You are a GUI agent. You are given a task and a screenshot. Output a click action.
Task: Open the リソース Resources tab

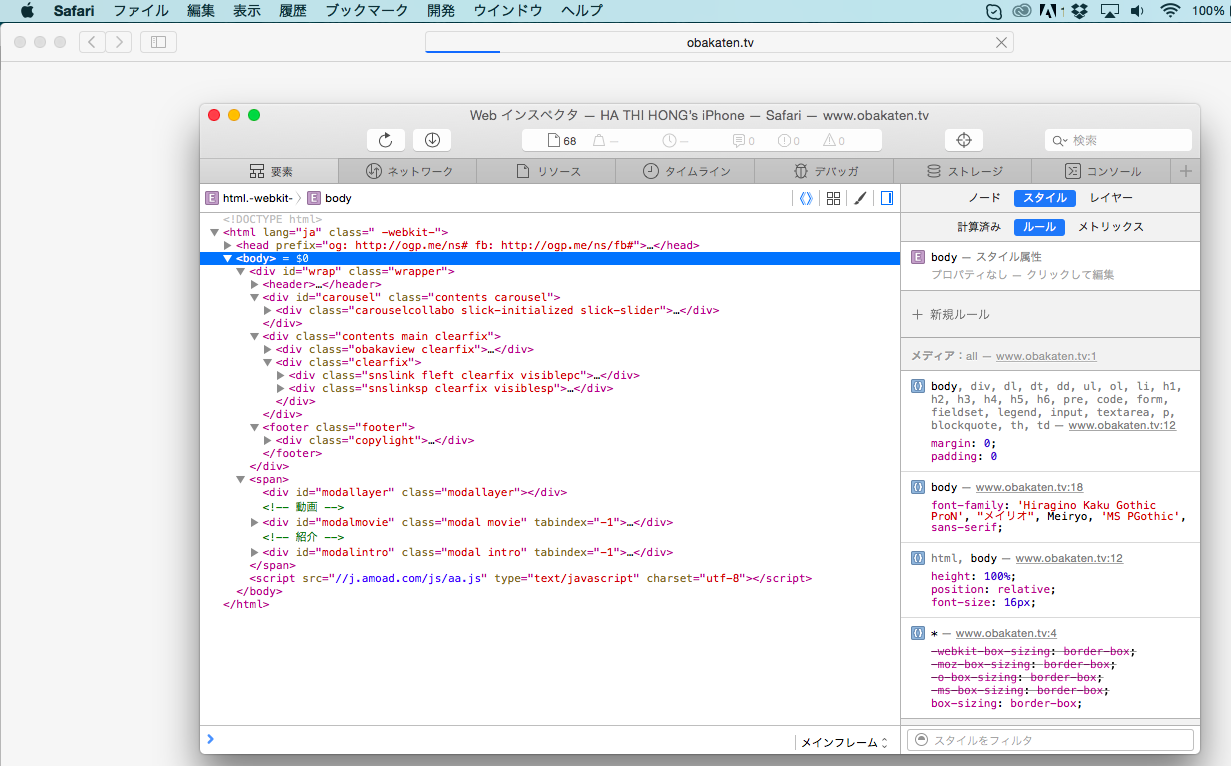pos(547,171)
